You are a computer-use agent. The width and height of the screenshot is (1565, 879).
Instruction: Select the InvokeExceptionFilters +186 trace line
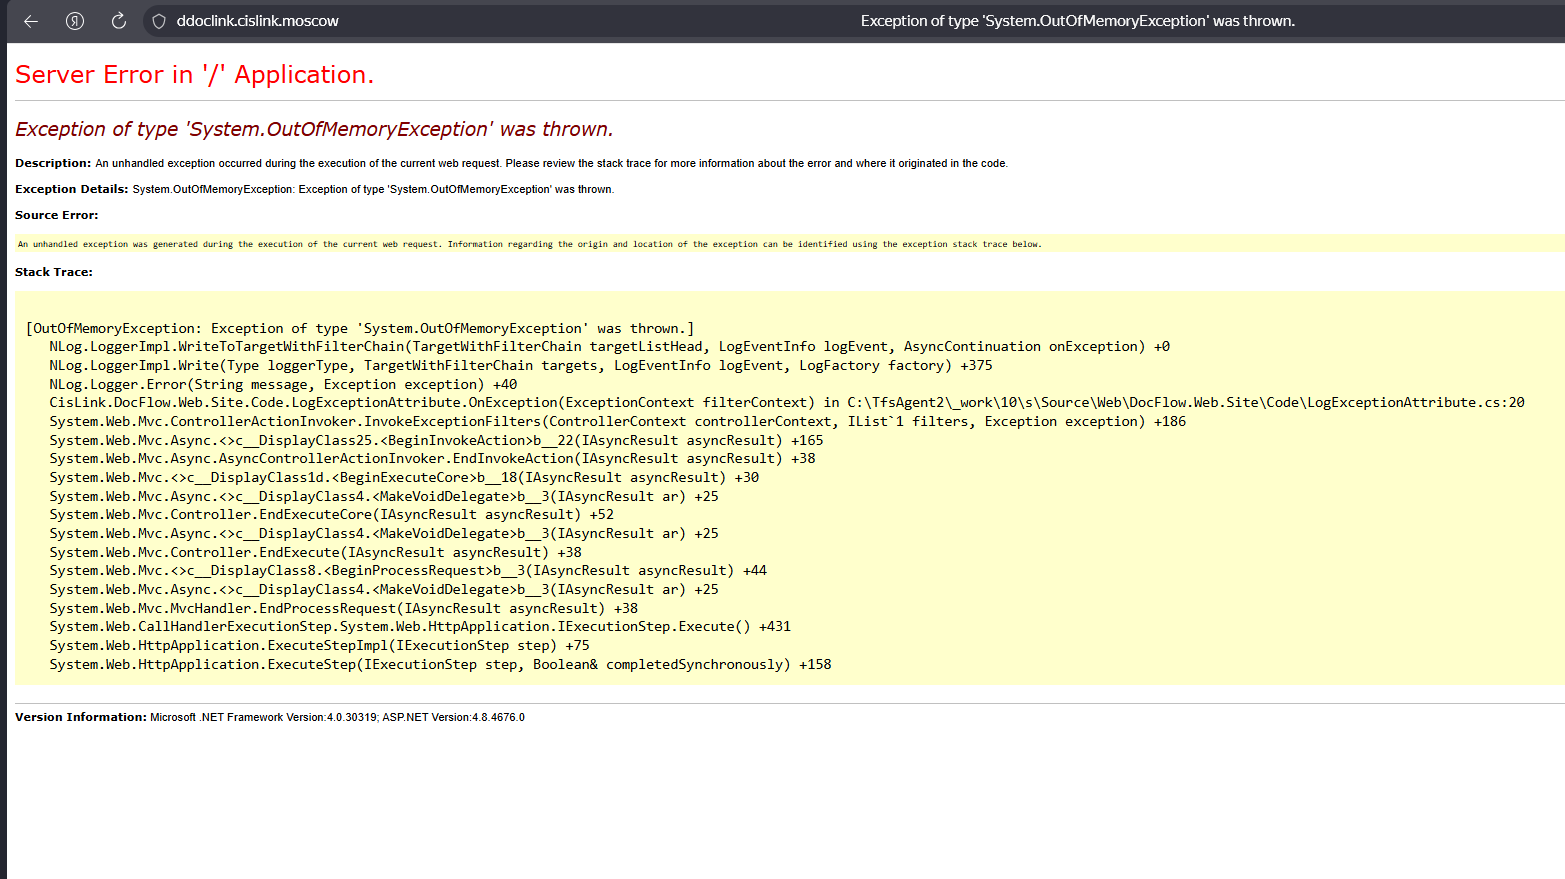[617, 422]
